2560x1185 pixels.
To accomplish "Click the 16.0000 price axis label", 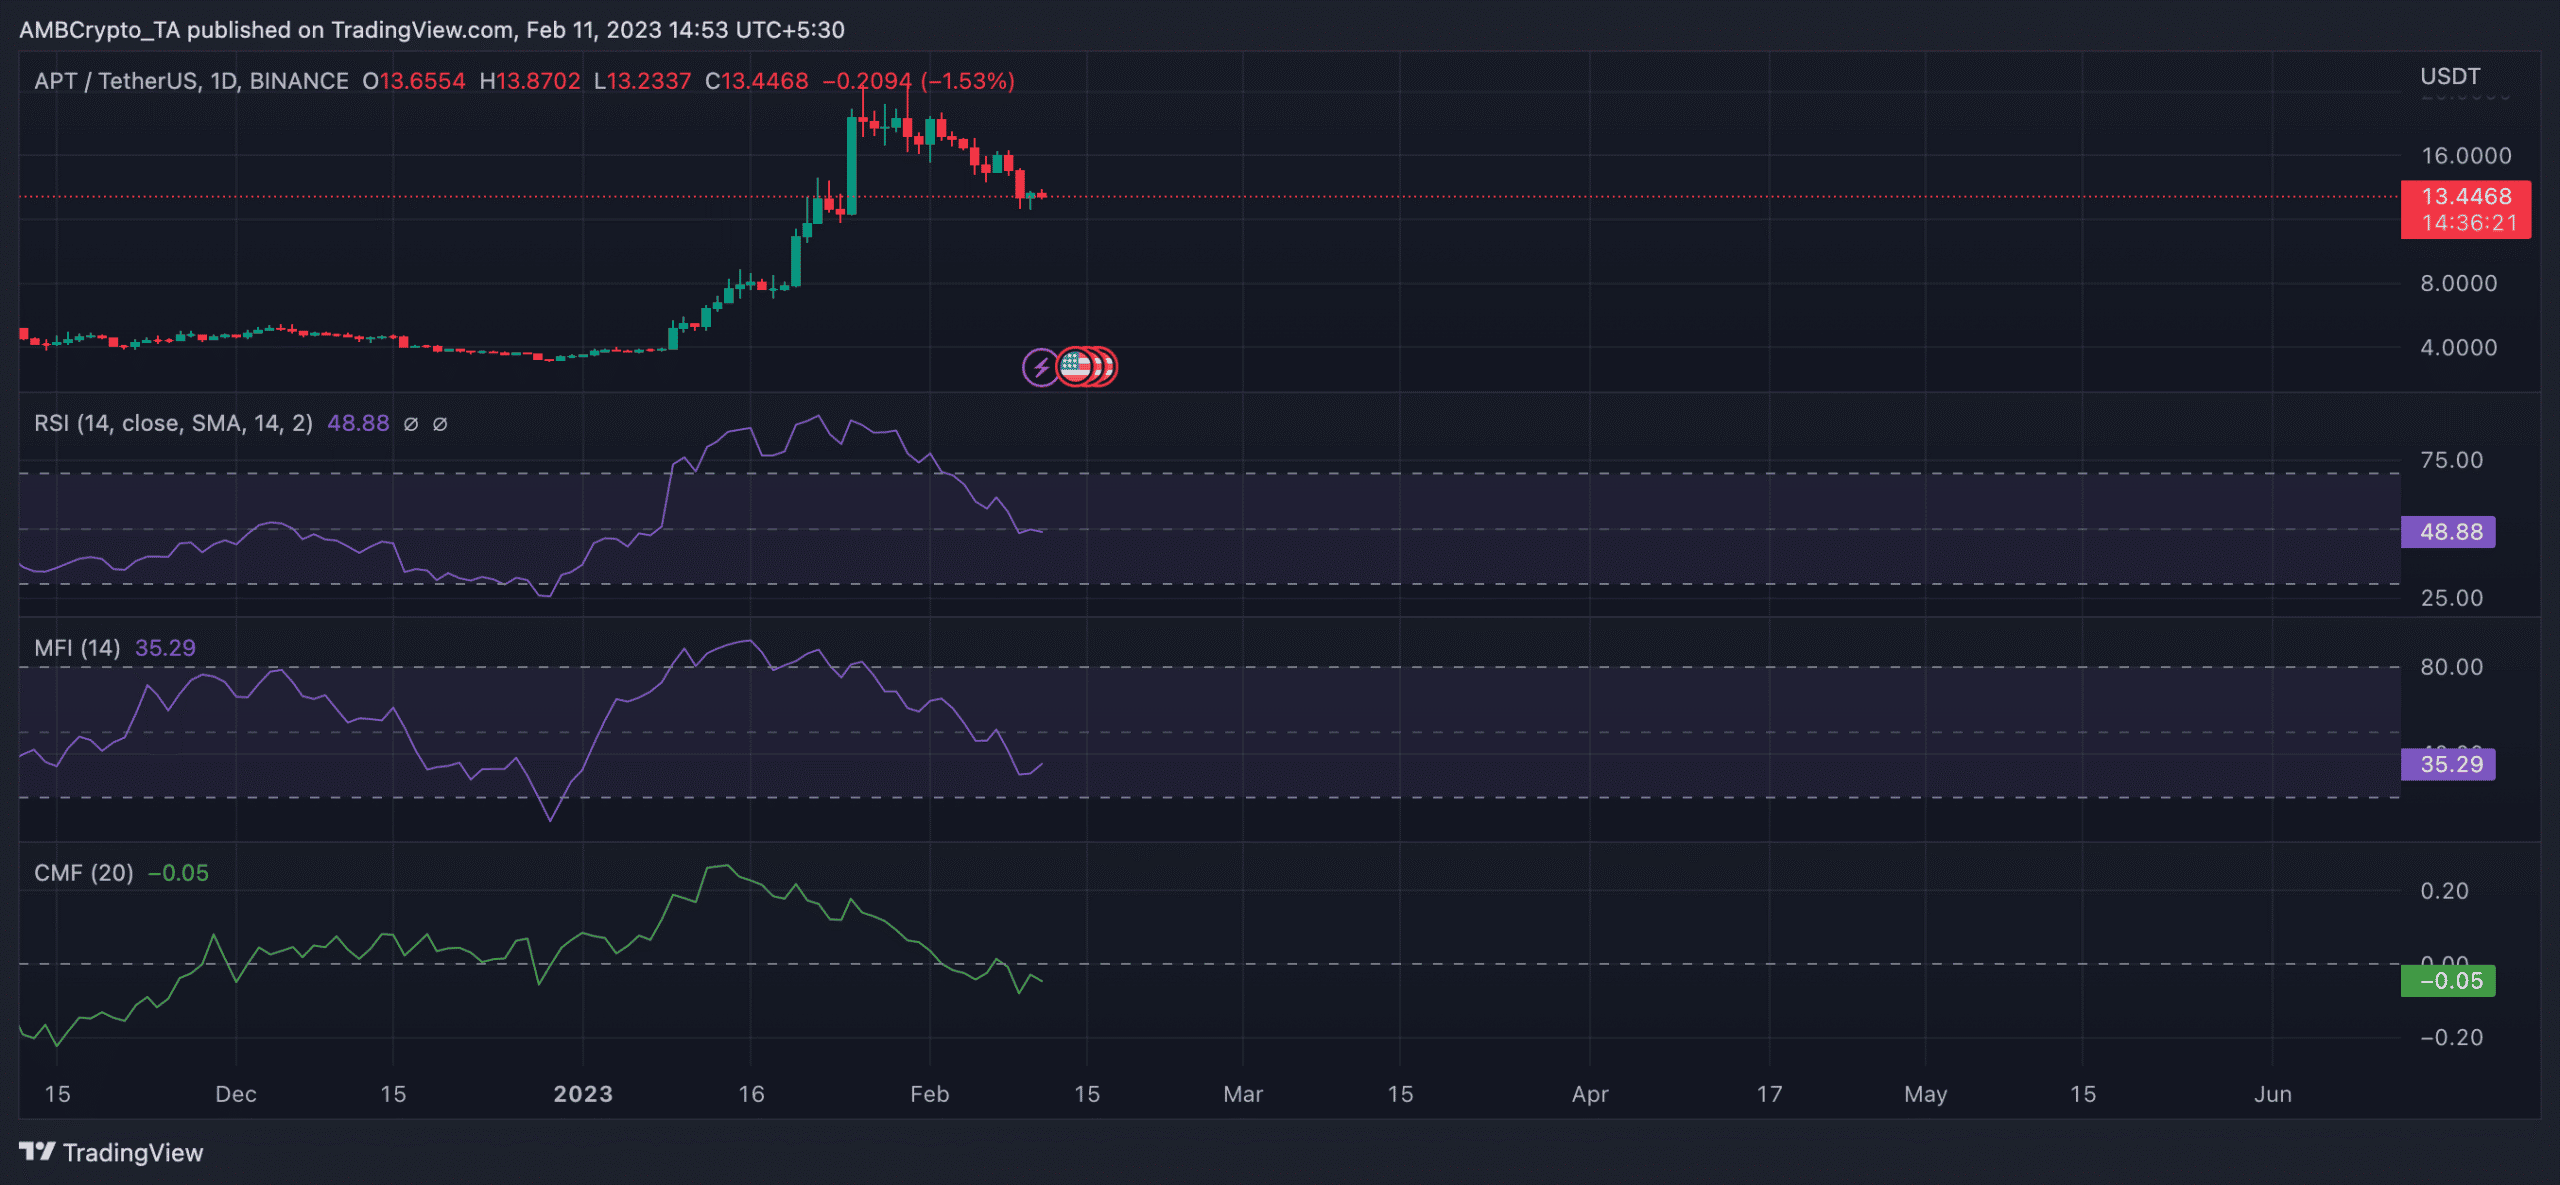I will pos(2466,156).
